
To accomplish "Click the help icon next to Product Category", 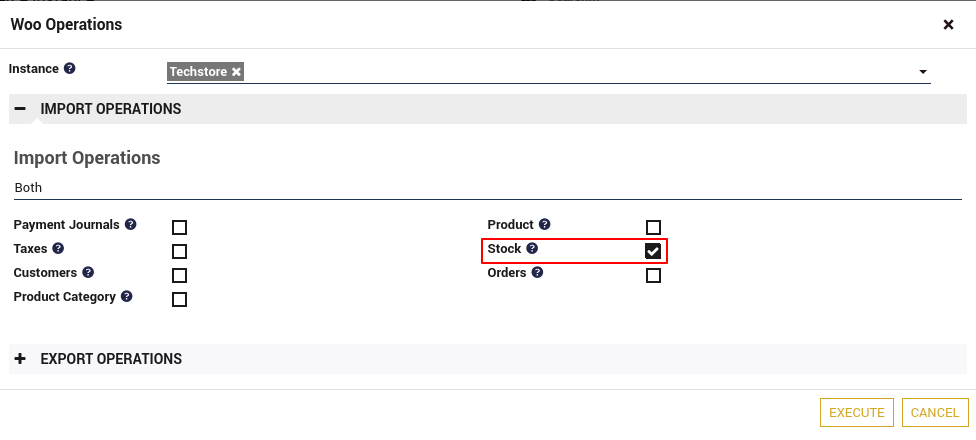I will point(126,297).
